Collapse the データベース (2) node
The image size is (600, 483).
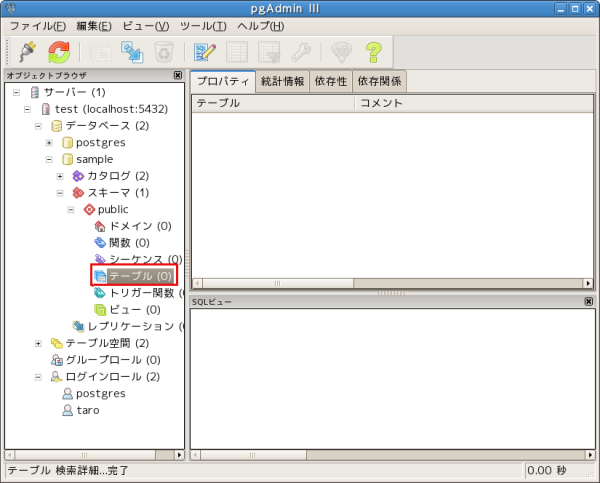tap(38, 126)
